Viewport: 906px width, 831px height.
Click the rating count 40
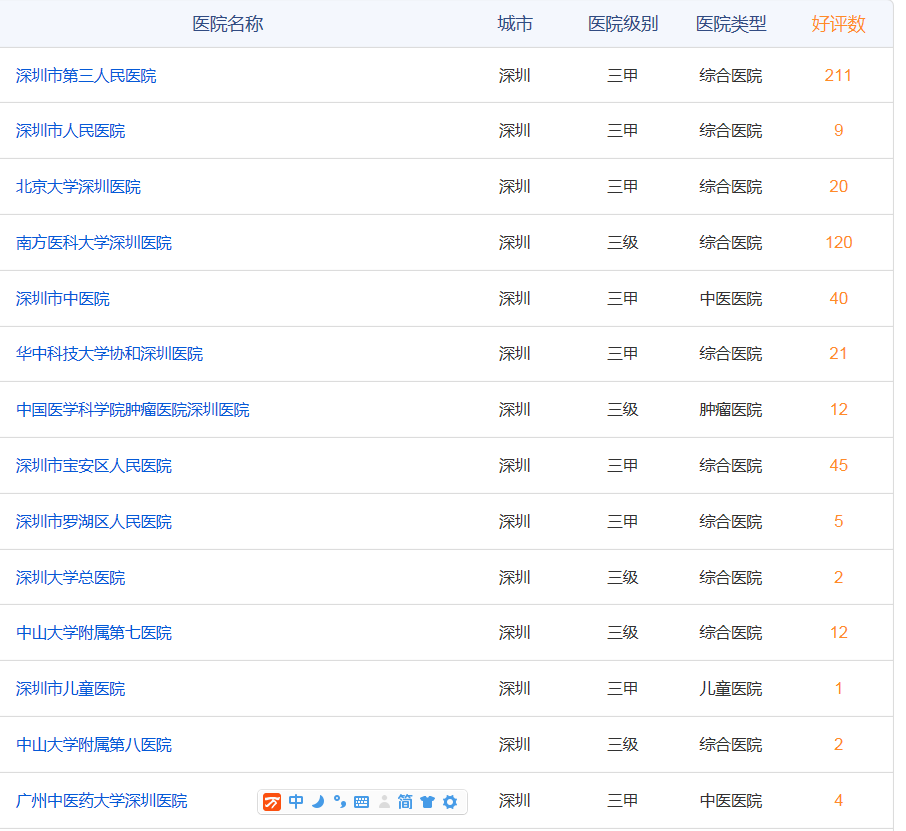[838, 299]
